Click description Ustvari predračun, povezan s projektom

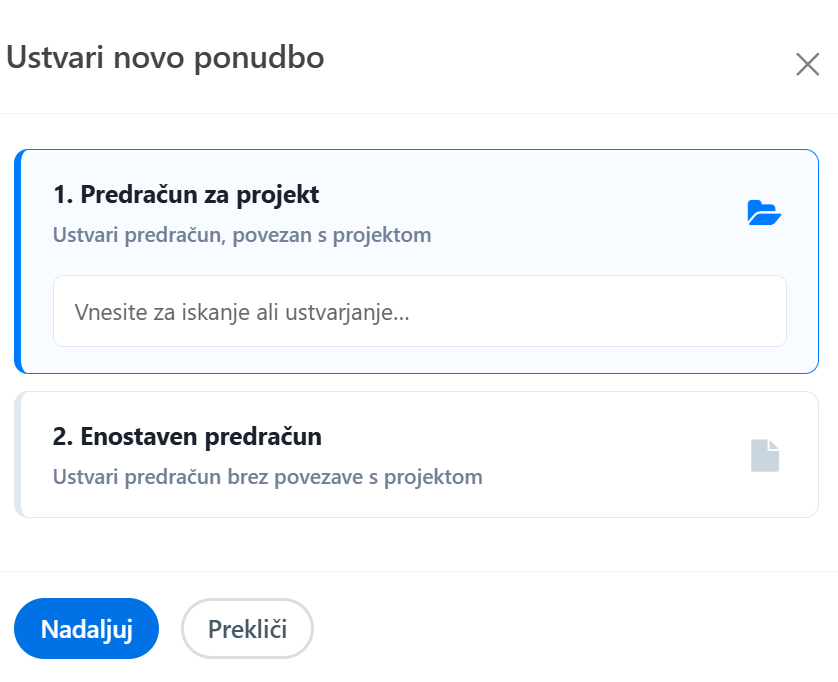pyautogui.click(x=242, y=236)
